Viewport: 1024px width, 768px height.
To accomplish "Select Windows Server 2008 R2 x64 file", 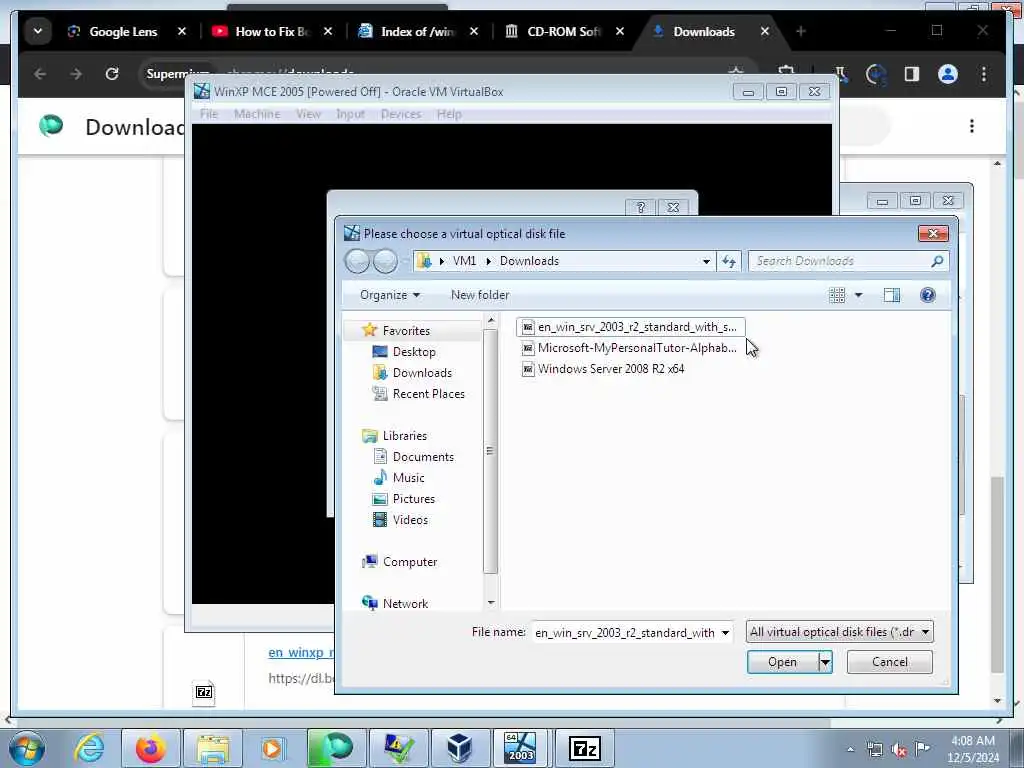I will (603, 369).
